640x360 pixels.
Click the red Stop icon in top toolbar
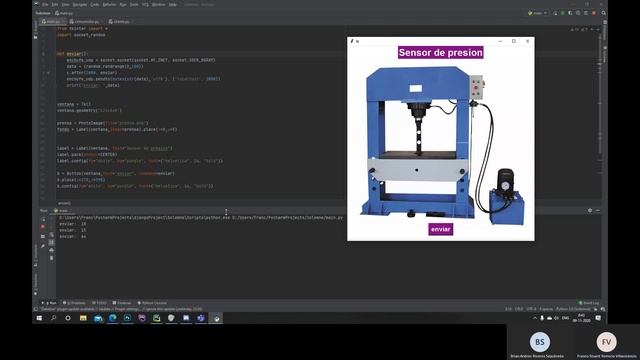(x=594, y=13)
